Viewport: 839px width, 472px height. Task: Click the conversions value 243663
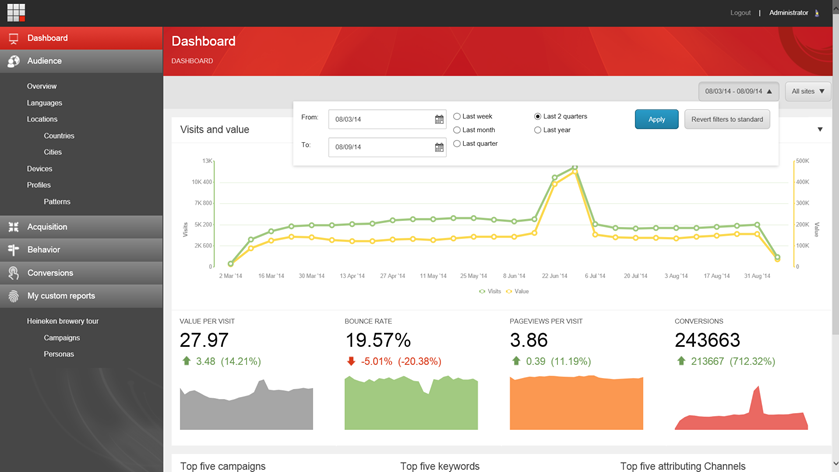707,340
